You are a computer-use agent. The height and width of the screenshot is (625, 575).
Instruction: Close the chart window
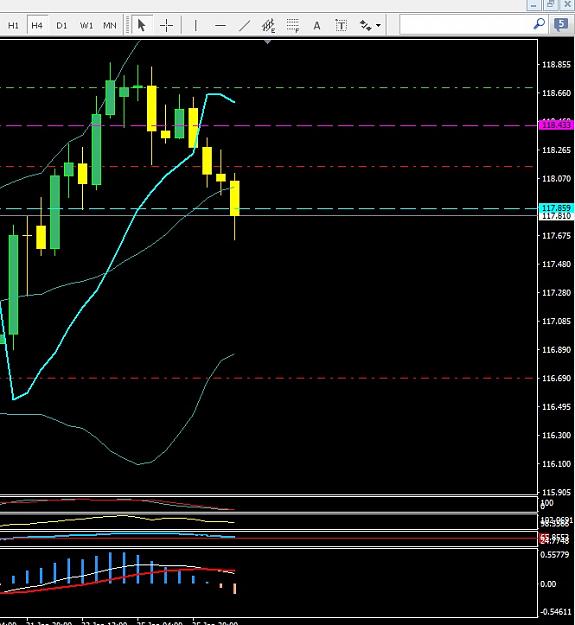coord(567,5)
